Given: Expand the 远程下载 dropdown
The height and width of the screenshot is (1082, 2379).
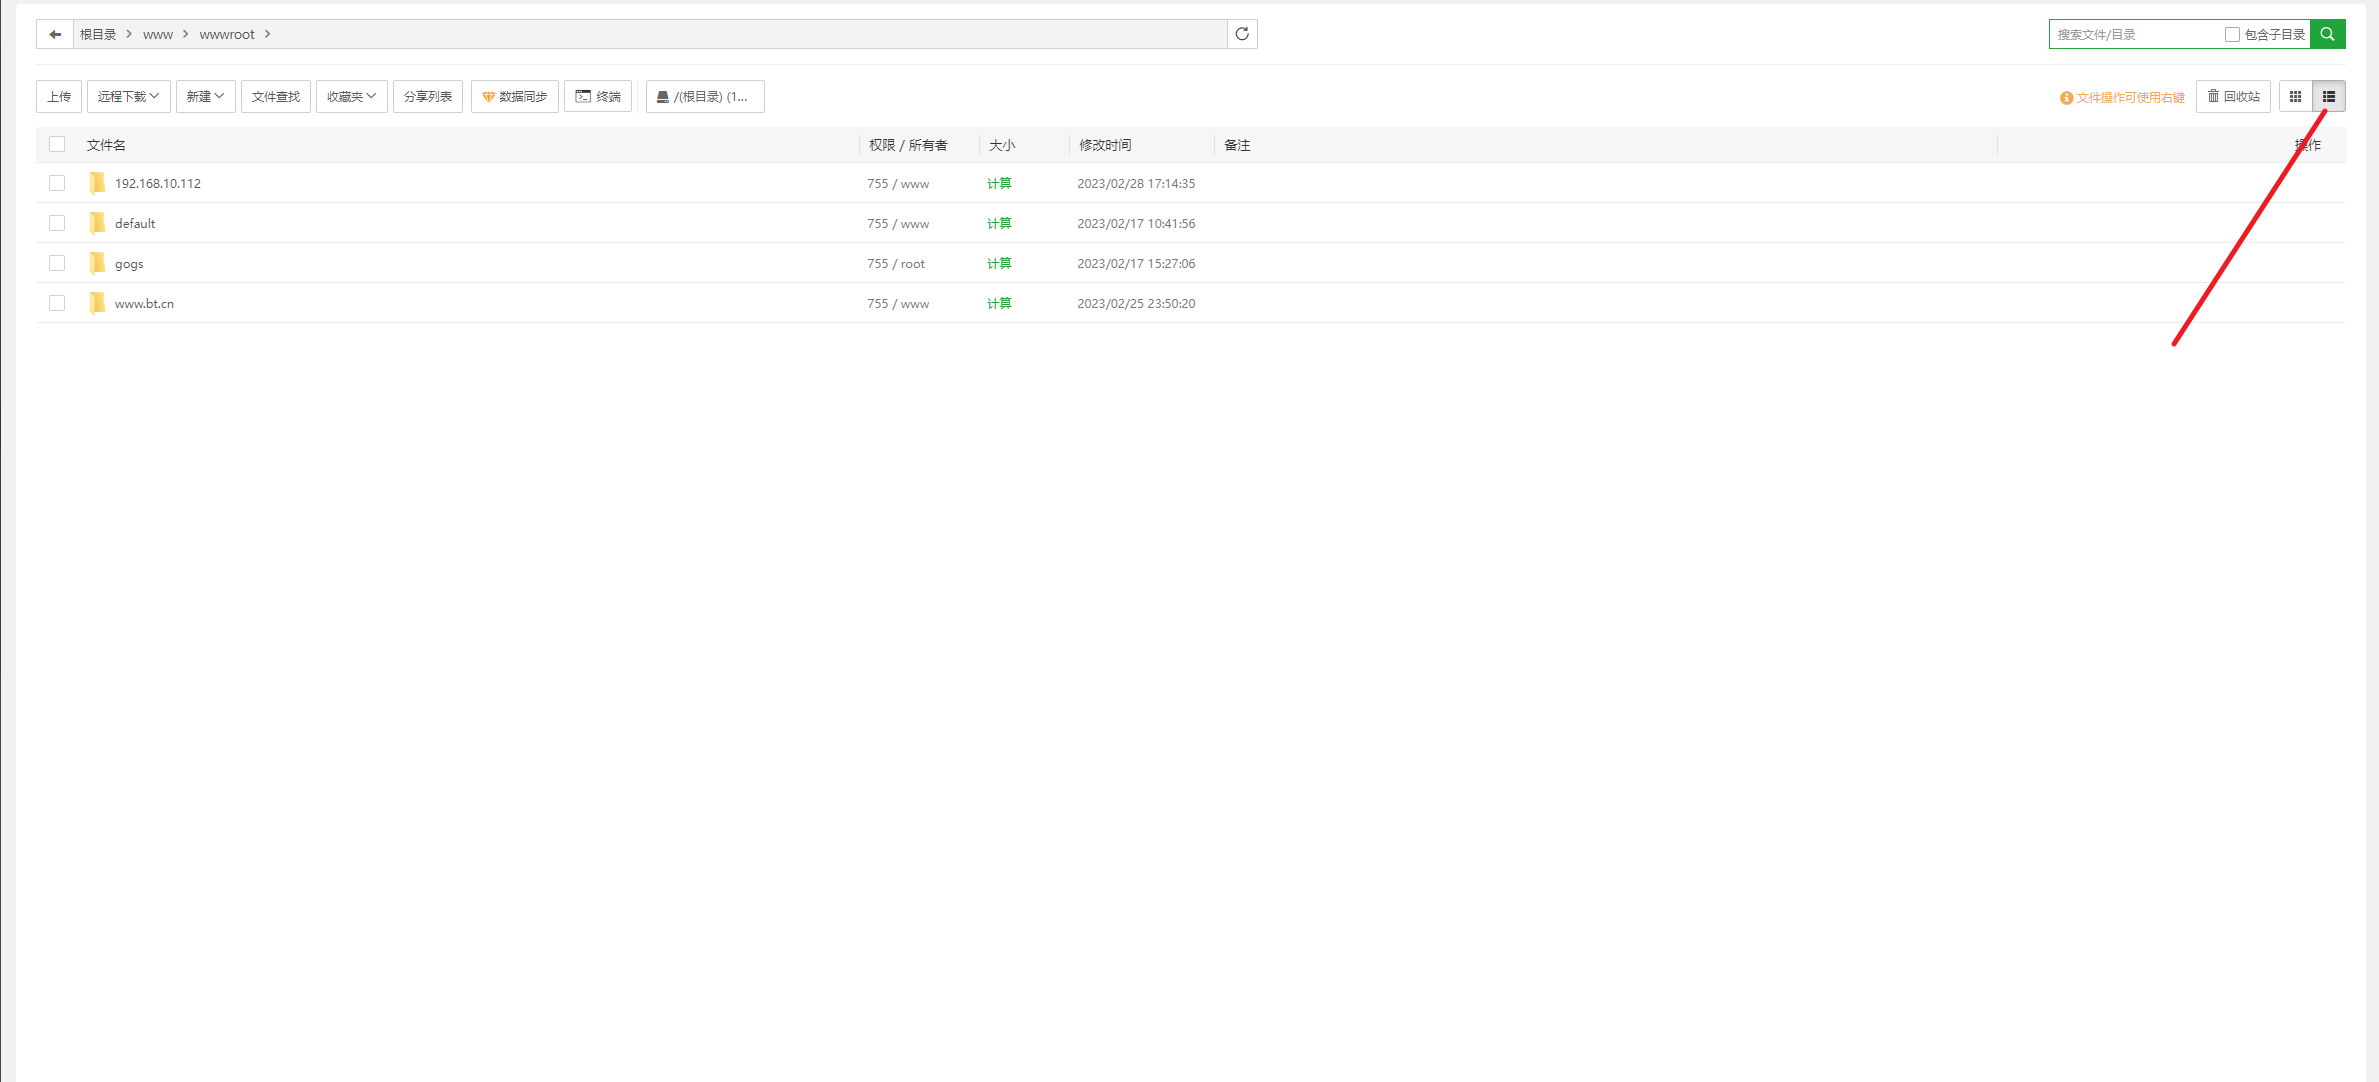Looking at the screenshot, I should (128, 97).
